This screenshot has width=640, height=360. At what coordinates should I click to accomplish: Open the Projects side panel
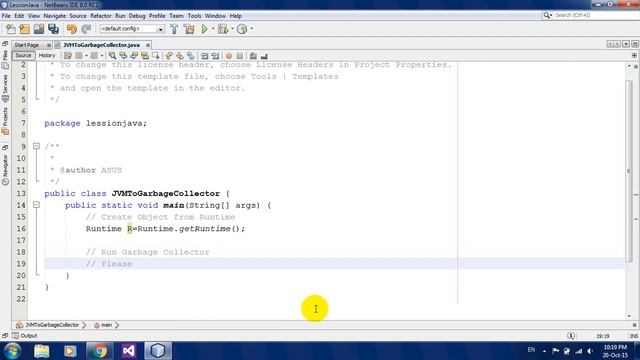click(x=5, y=121)
